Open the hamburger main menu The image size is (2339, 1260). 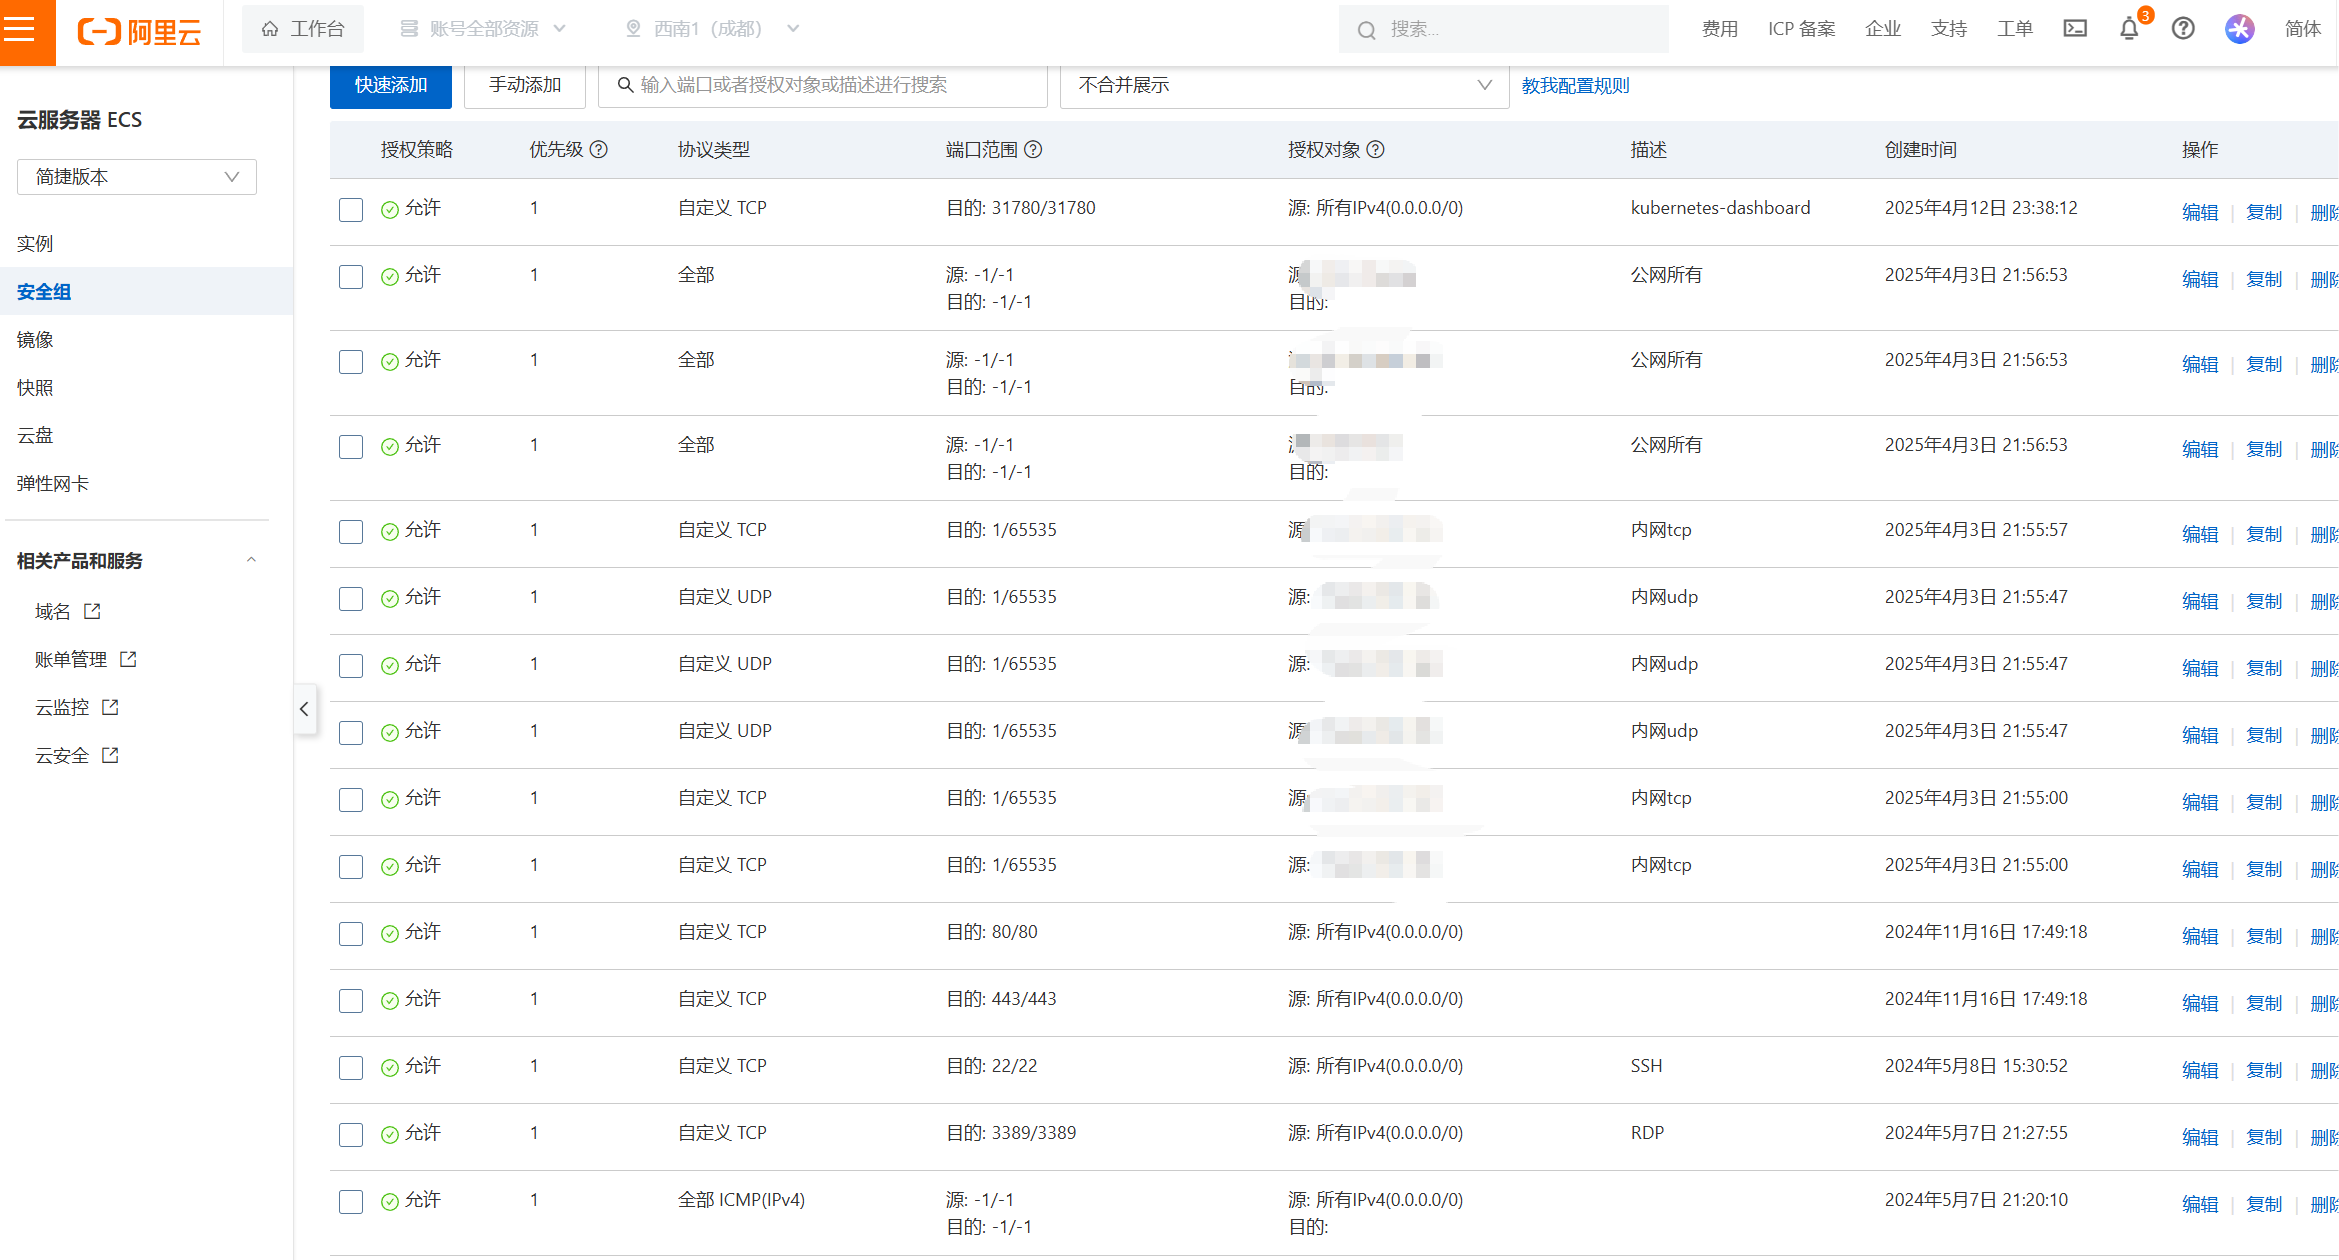20,29
